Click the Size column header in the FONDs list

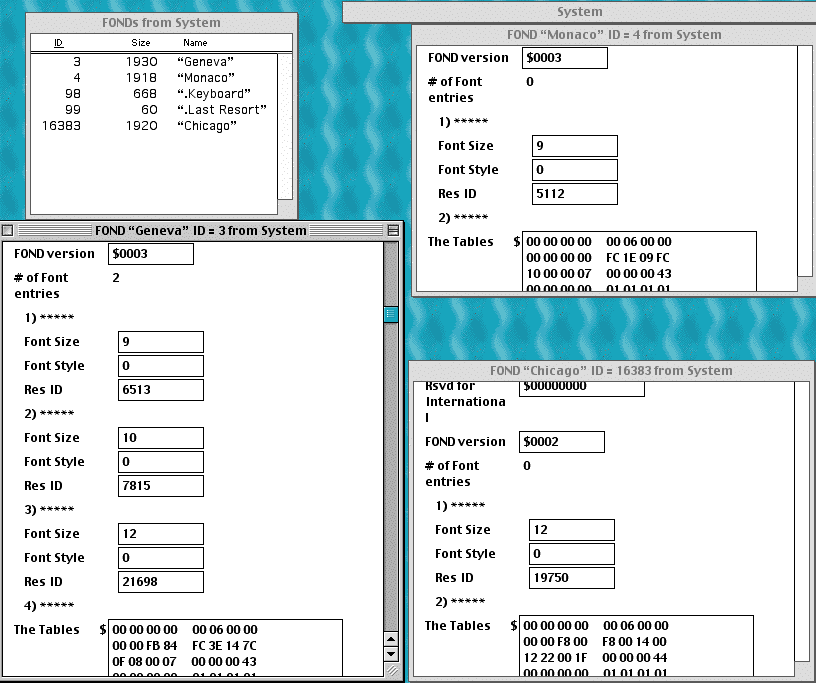tap(141, 43)
